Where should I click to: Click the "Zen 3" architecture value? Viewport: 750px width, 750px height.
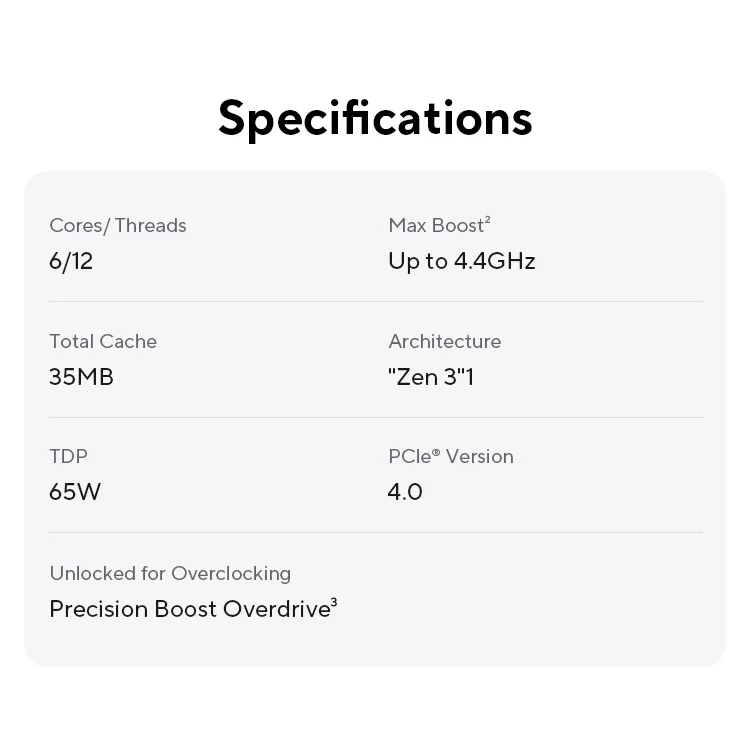[x=425, y=377]
